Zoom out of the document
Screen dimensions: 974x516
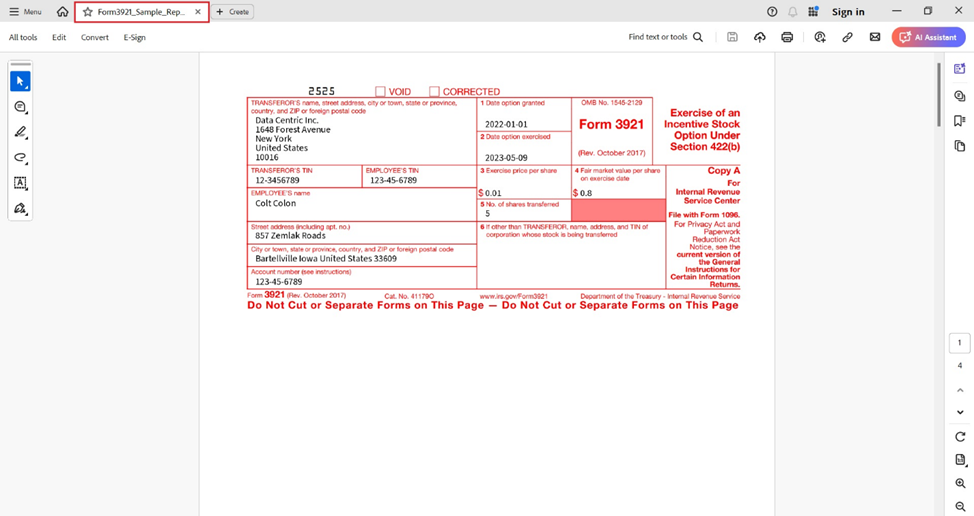960,507
